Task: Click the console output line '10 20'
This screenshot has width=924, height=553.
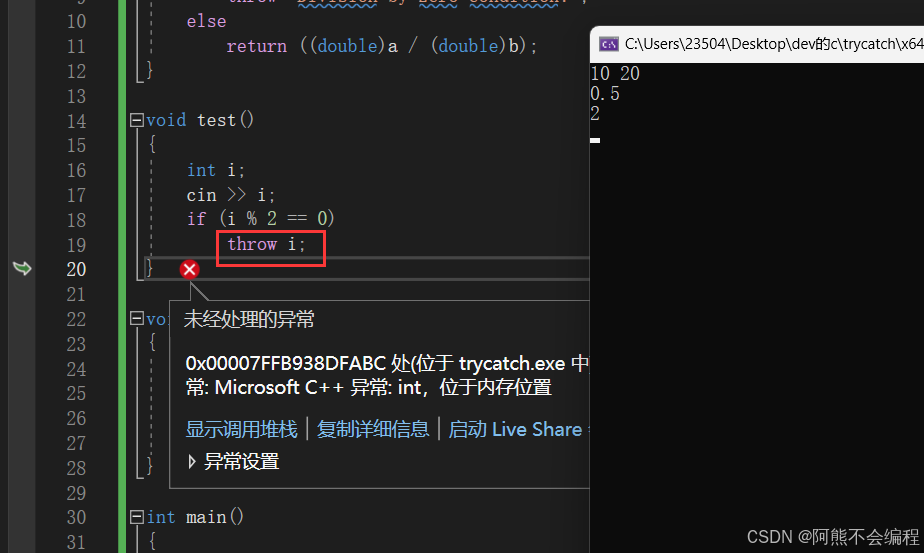Action: click(615, 74)
